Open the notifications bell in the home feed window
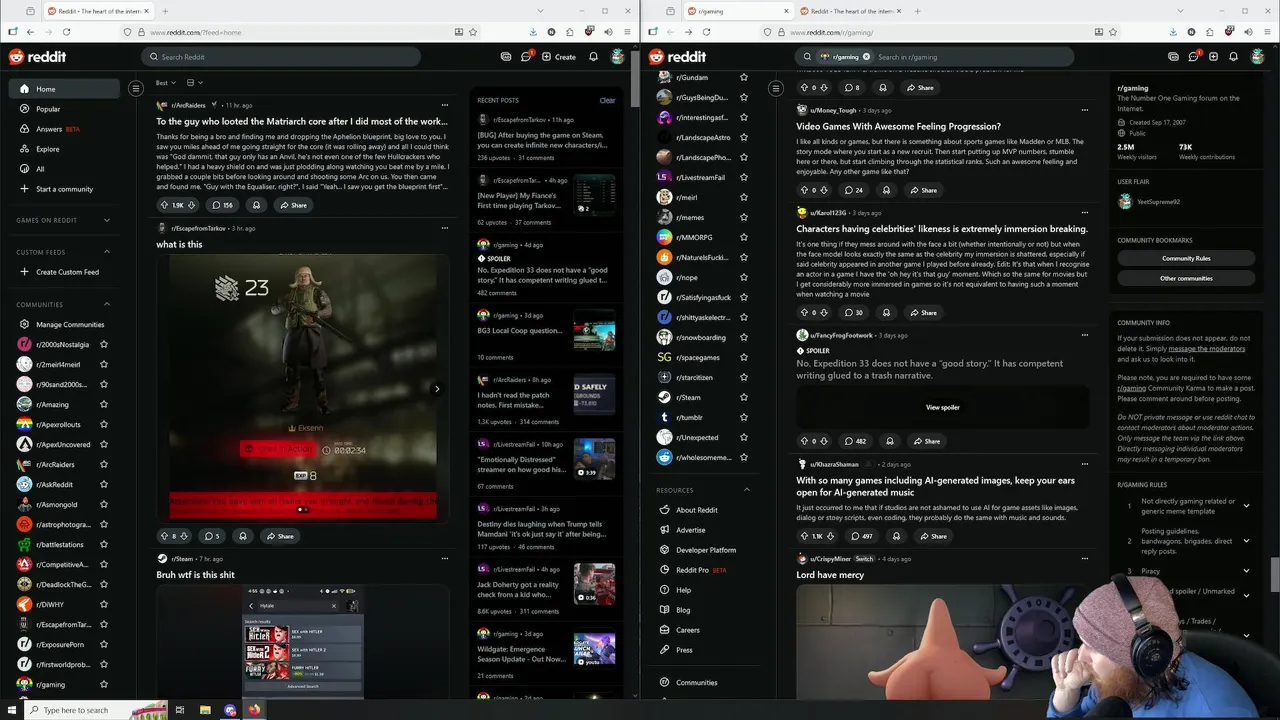 [x=593, y=57]
